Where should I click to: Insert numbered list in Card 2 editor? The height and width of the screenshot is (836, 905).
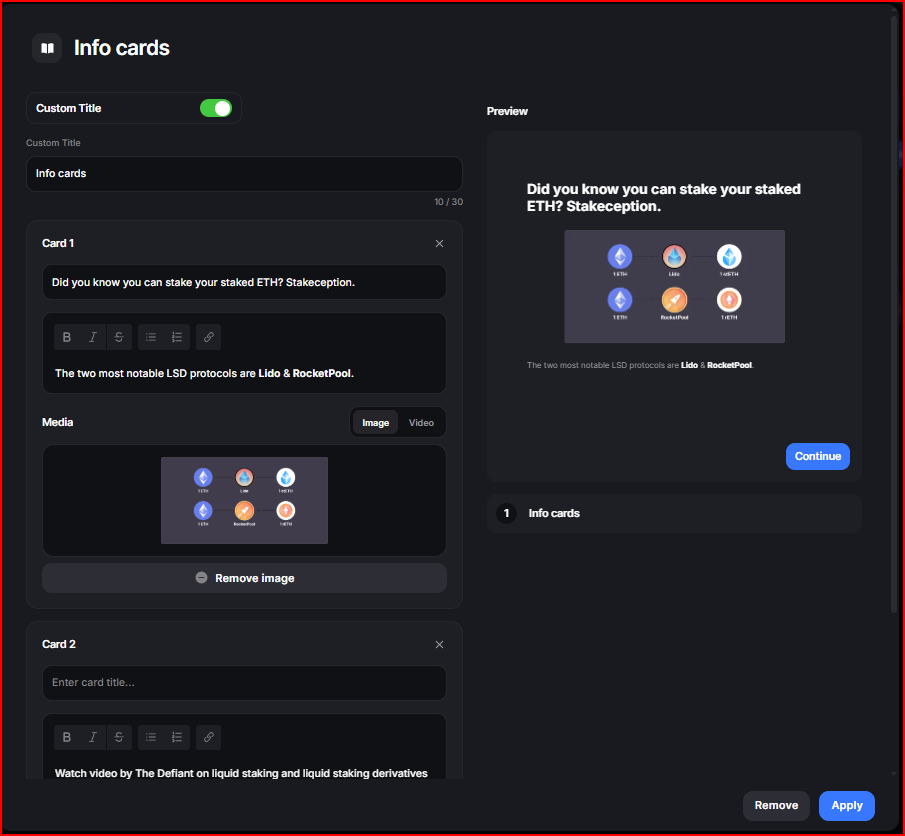[177, 738]
